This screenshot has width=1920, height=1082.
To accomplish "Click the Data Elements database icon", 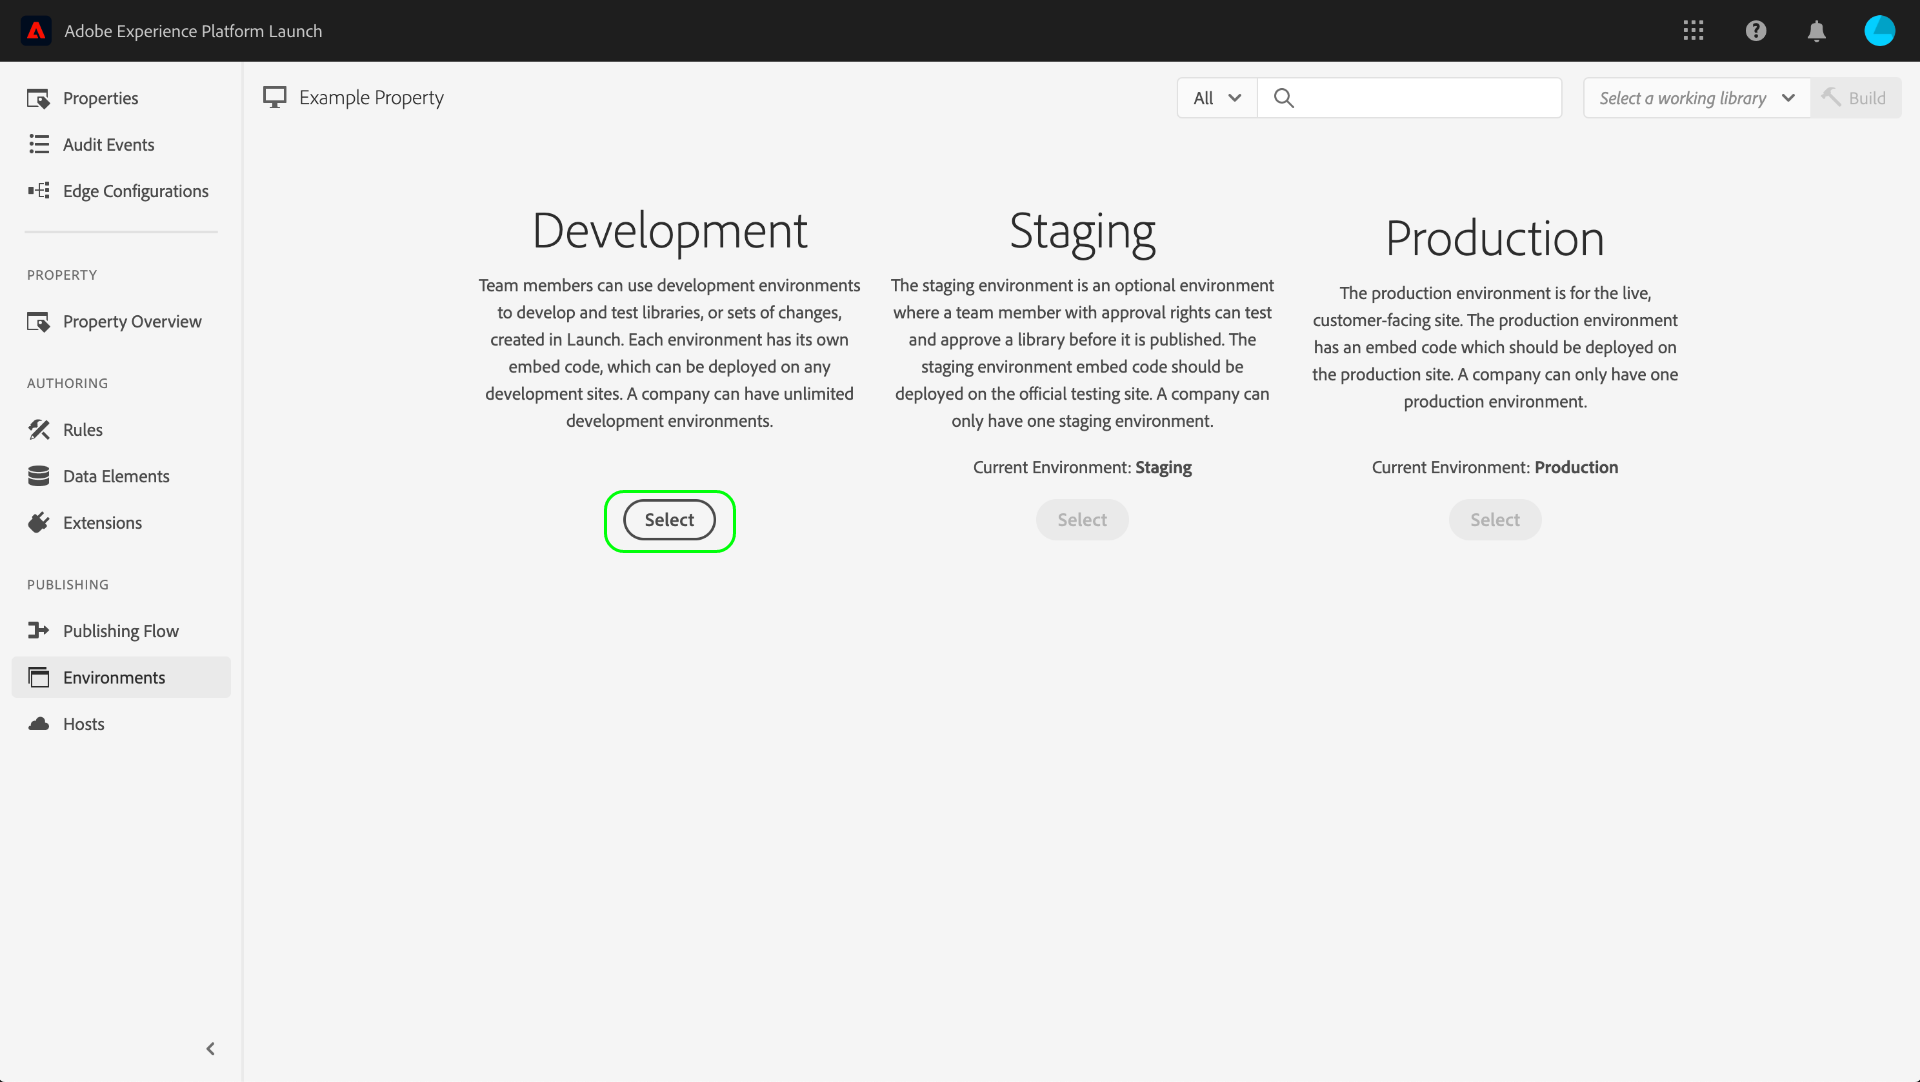I will (x=39, y=476).
